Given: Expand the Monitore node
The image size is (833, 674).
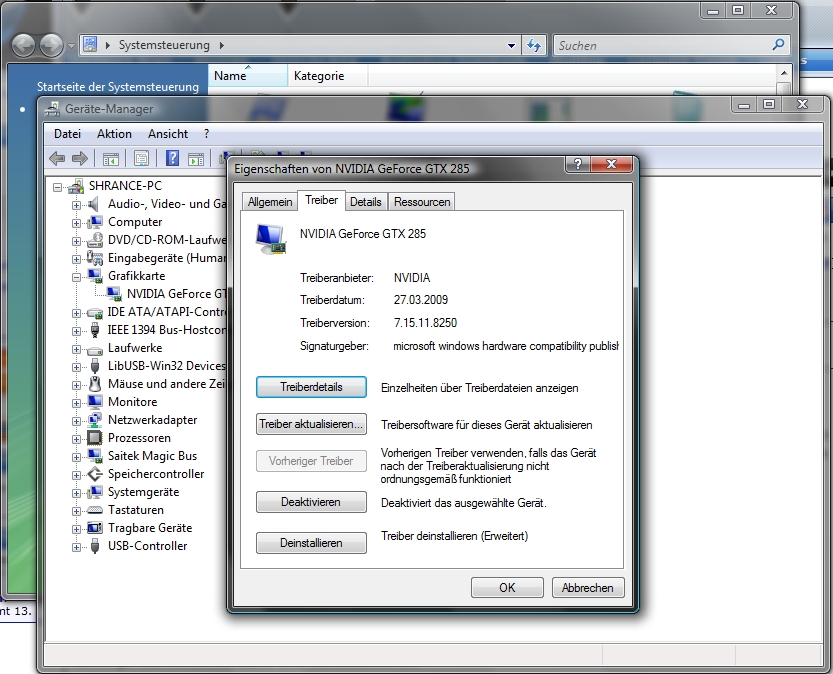Looking at the screenshot, I should tap(76, 403).
